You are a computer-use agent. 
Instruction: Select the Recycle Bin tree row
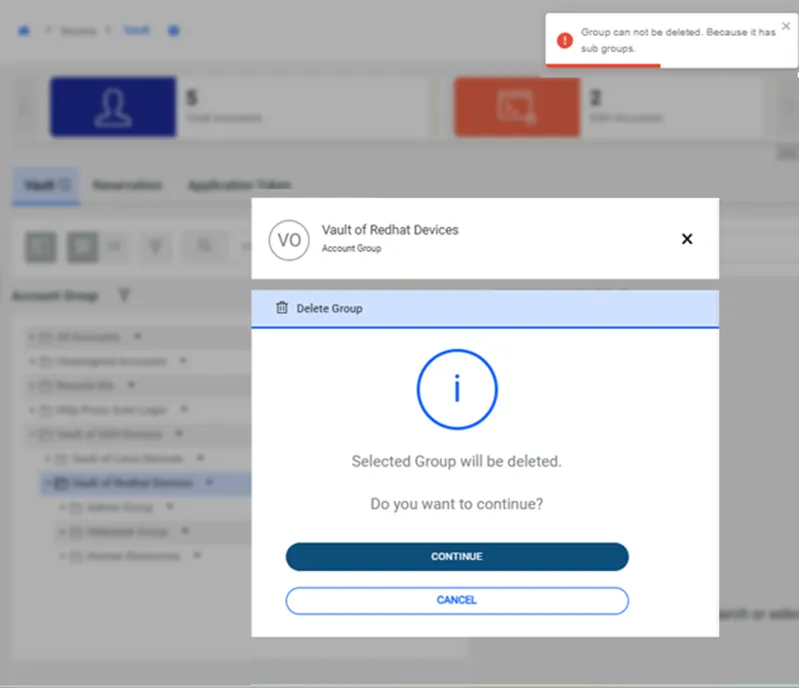pyautogui.click(x=138, y=385)
